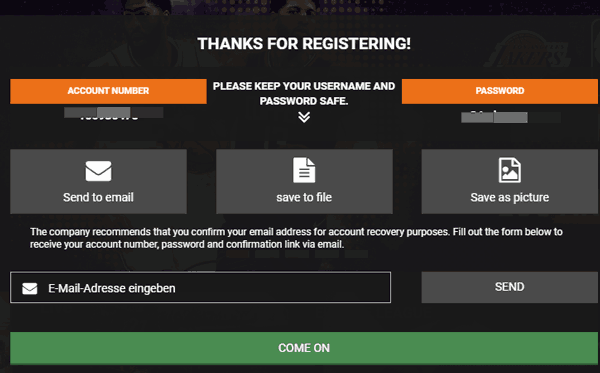Viewport: 600px width, 373px height.
Task: Click the SEND button
Action: (510, 287)
